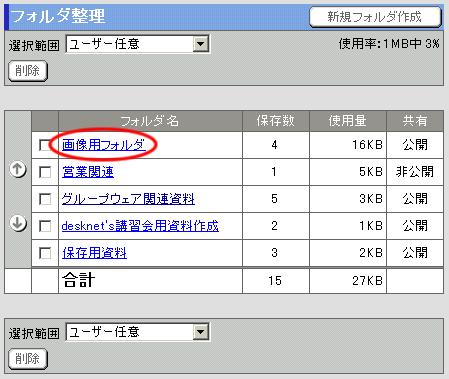The image size is (449, 379).
Task: Check the 画像用フォルダ checkbox
Action: click(45, 145)
